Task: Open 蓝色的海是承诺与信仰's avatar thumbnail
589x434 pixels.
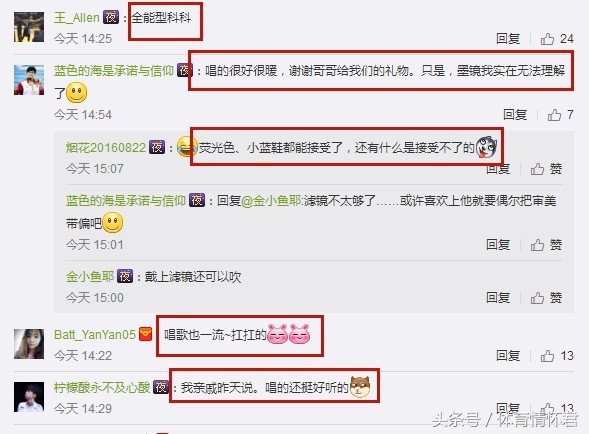Action: click(29, 80)
